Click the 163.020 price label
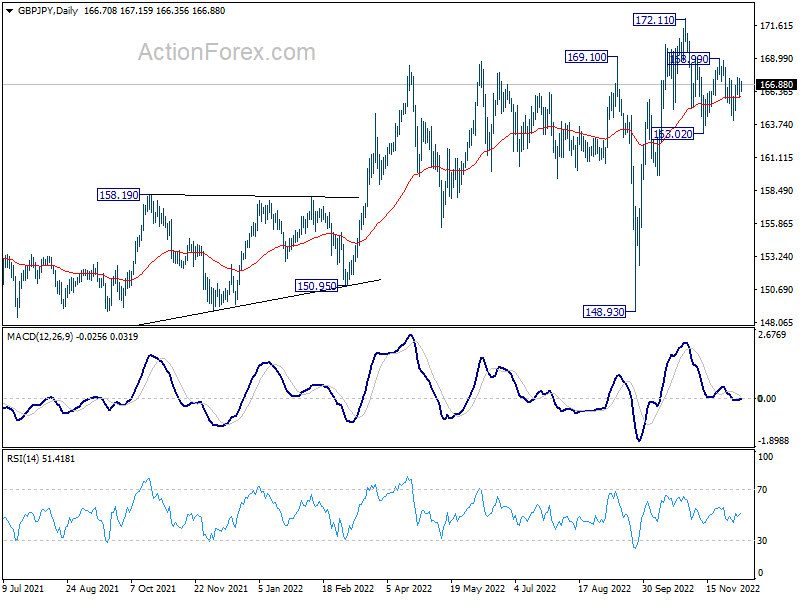This screenshot has width=800, height=600. tap(673, 134)
